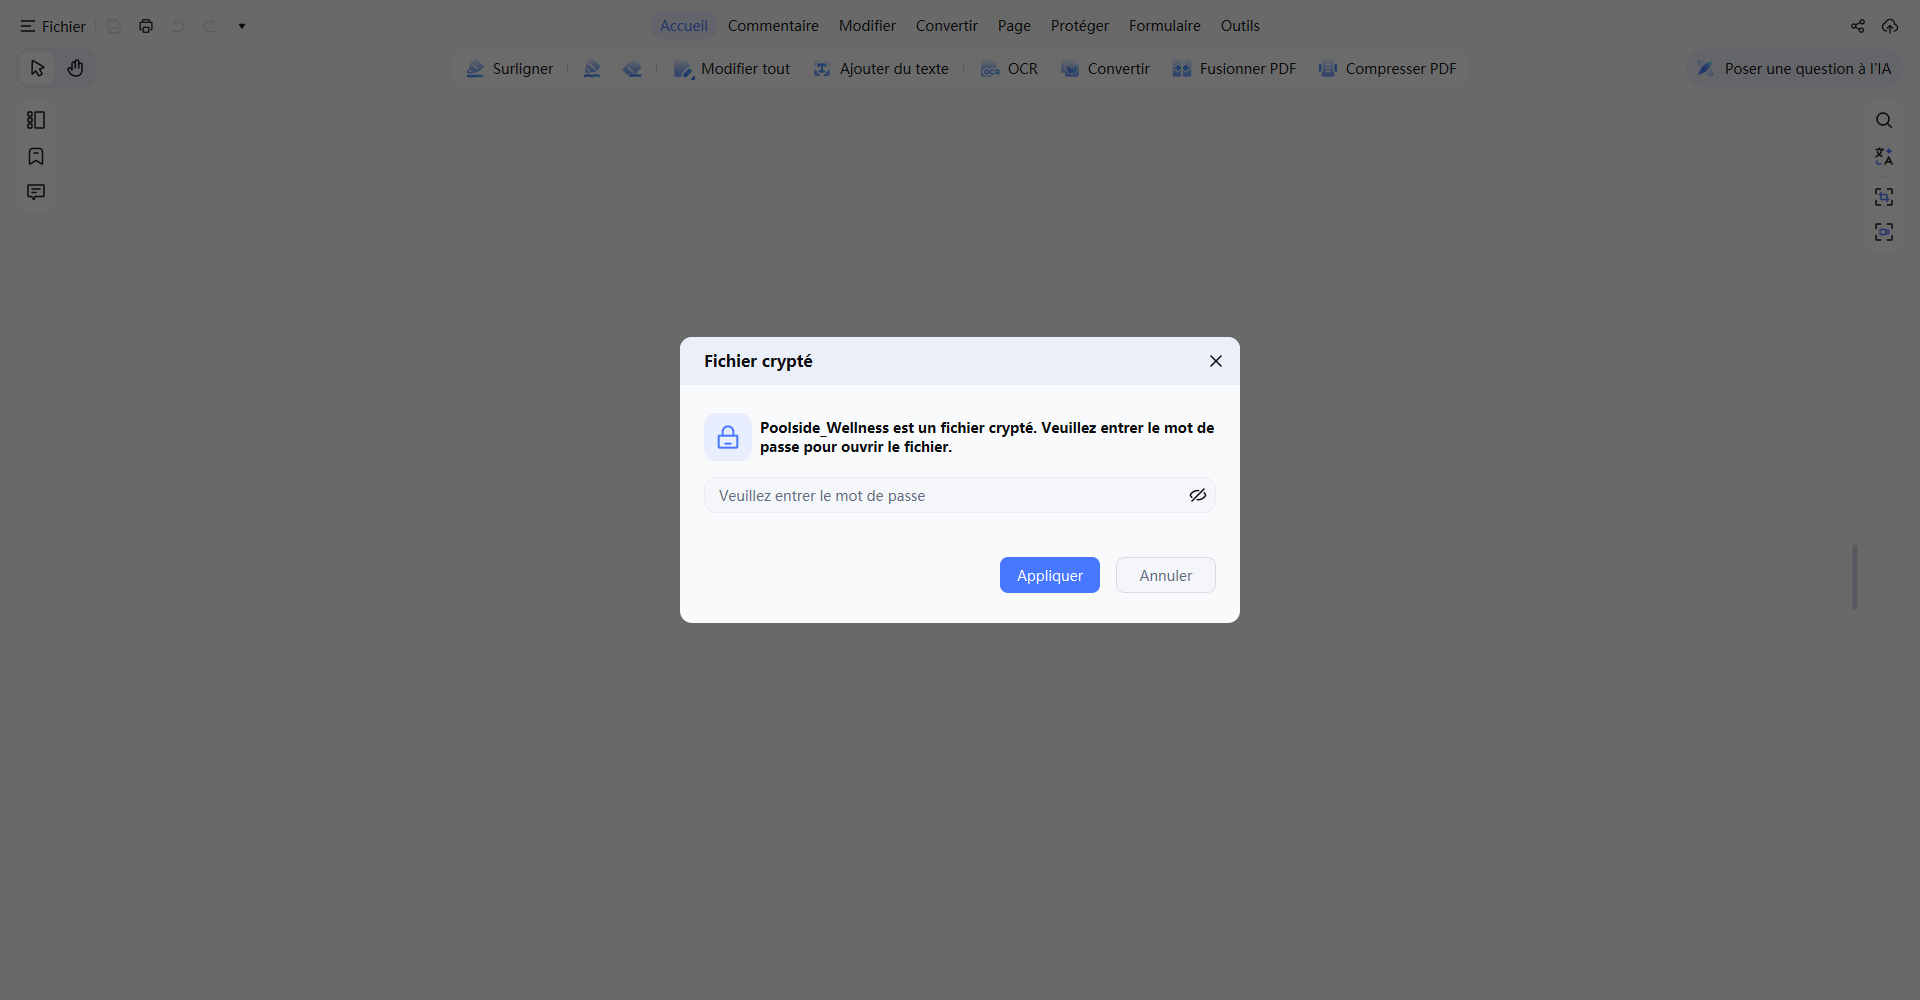Click the redo arrow icon

[210, 26]
